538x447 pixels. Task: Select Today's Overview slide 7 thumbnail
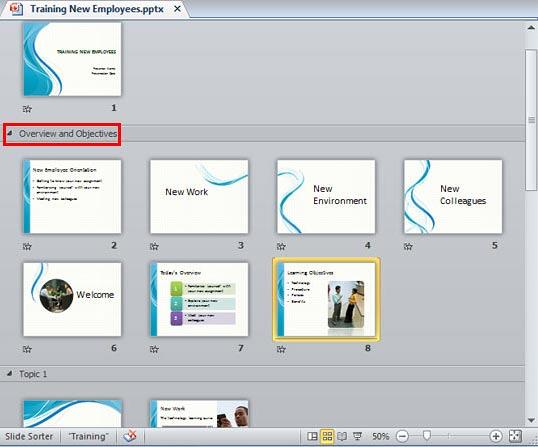[199, 299]
